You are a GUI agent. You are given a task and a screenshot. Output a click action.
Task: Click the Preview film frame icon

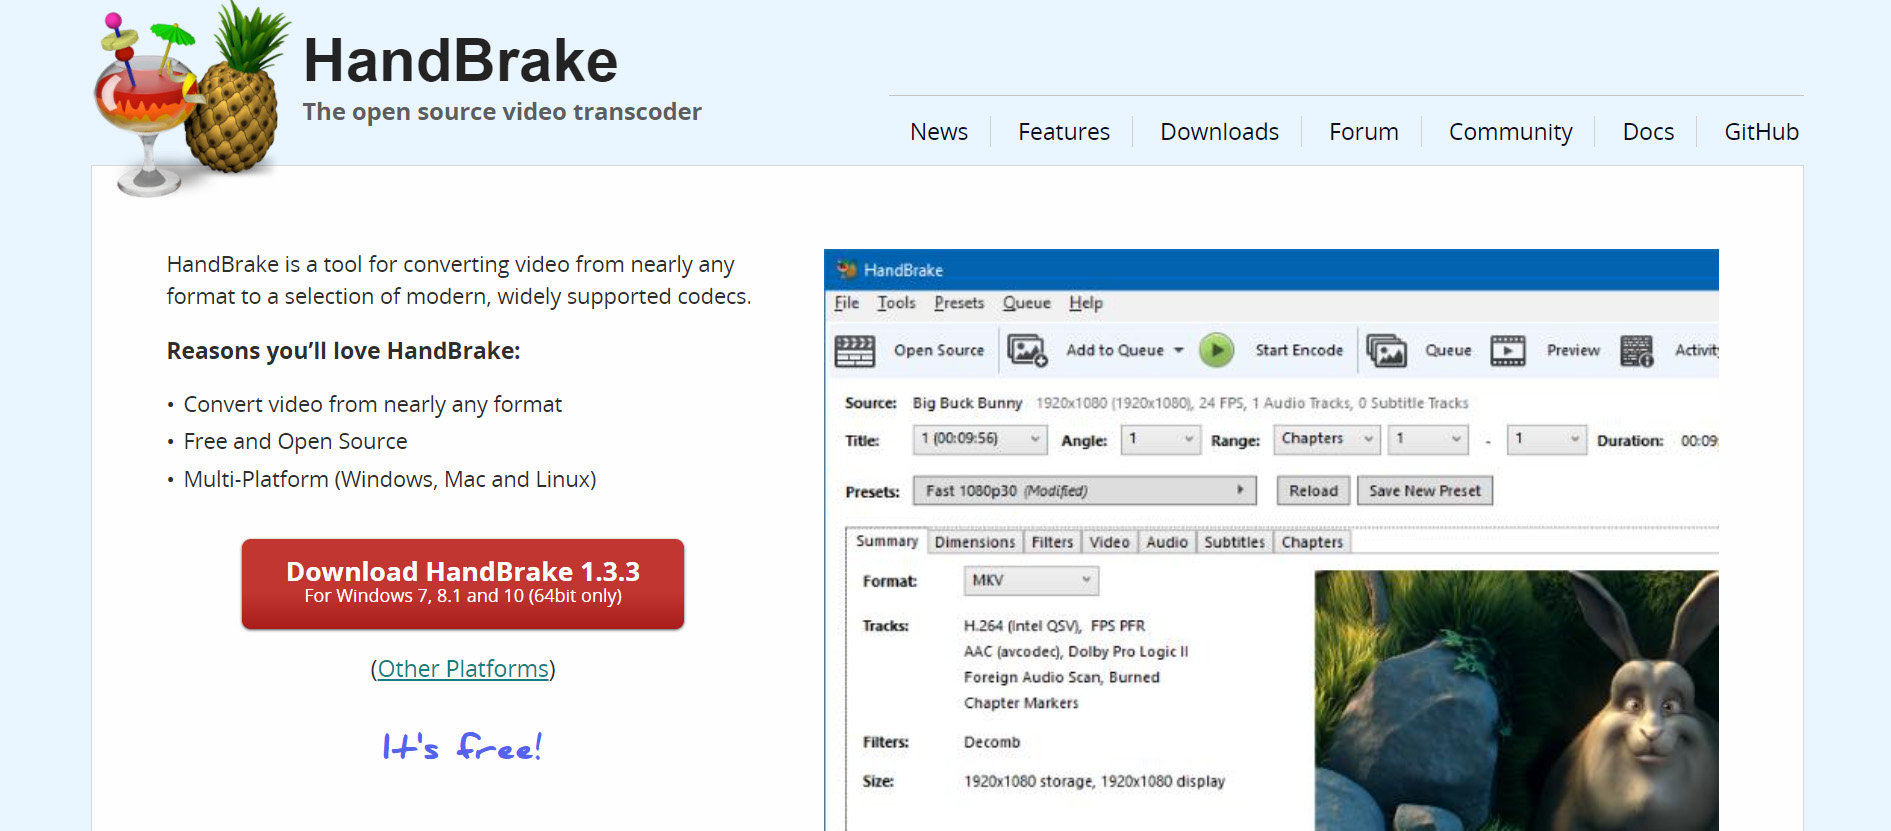click(x=1508, y=351)
